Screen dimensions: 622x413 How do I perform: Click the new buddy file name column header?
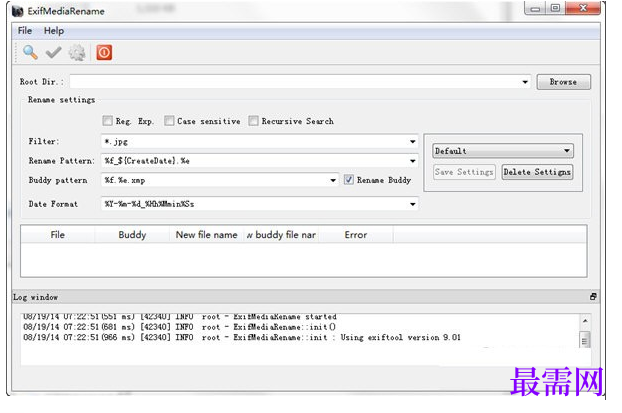(x=281, y=235)
